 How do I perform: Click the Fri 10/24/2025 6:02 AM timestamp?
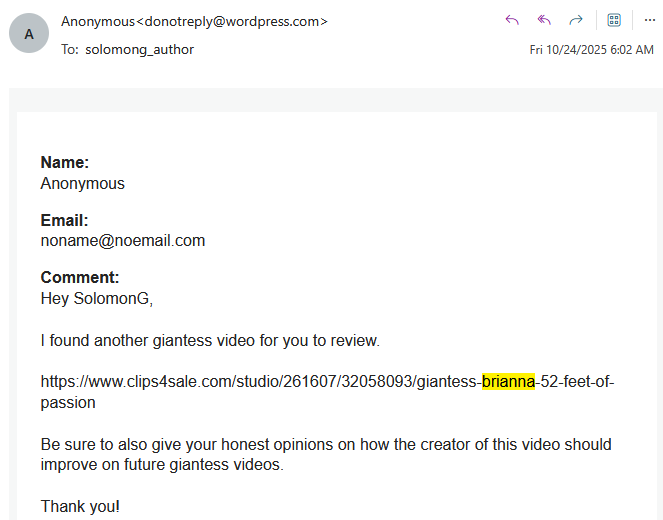coord(591,49)
